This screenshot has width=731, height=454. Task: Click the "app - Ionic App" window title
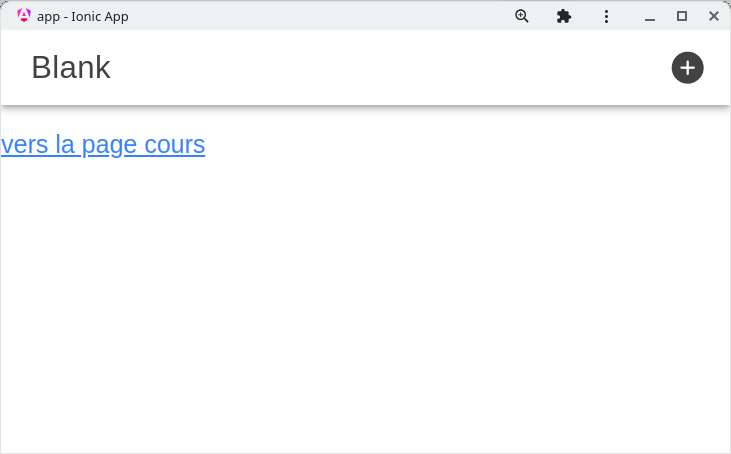click(x=83, y=16)
